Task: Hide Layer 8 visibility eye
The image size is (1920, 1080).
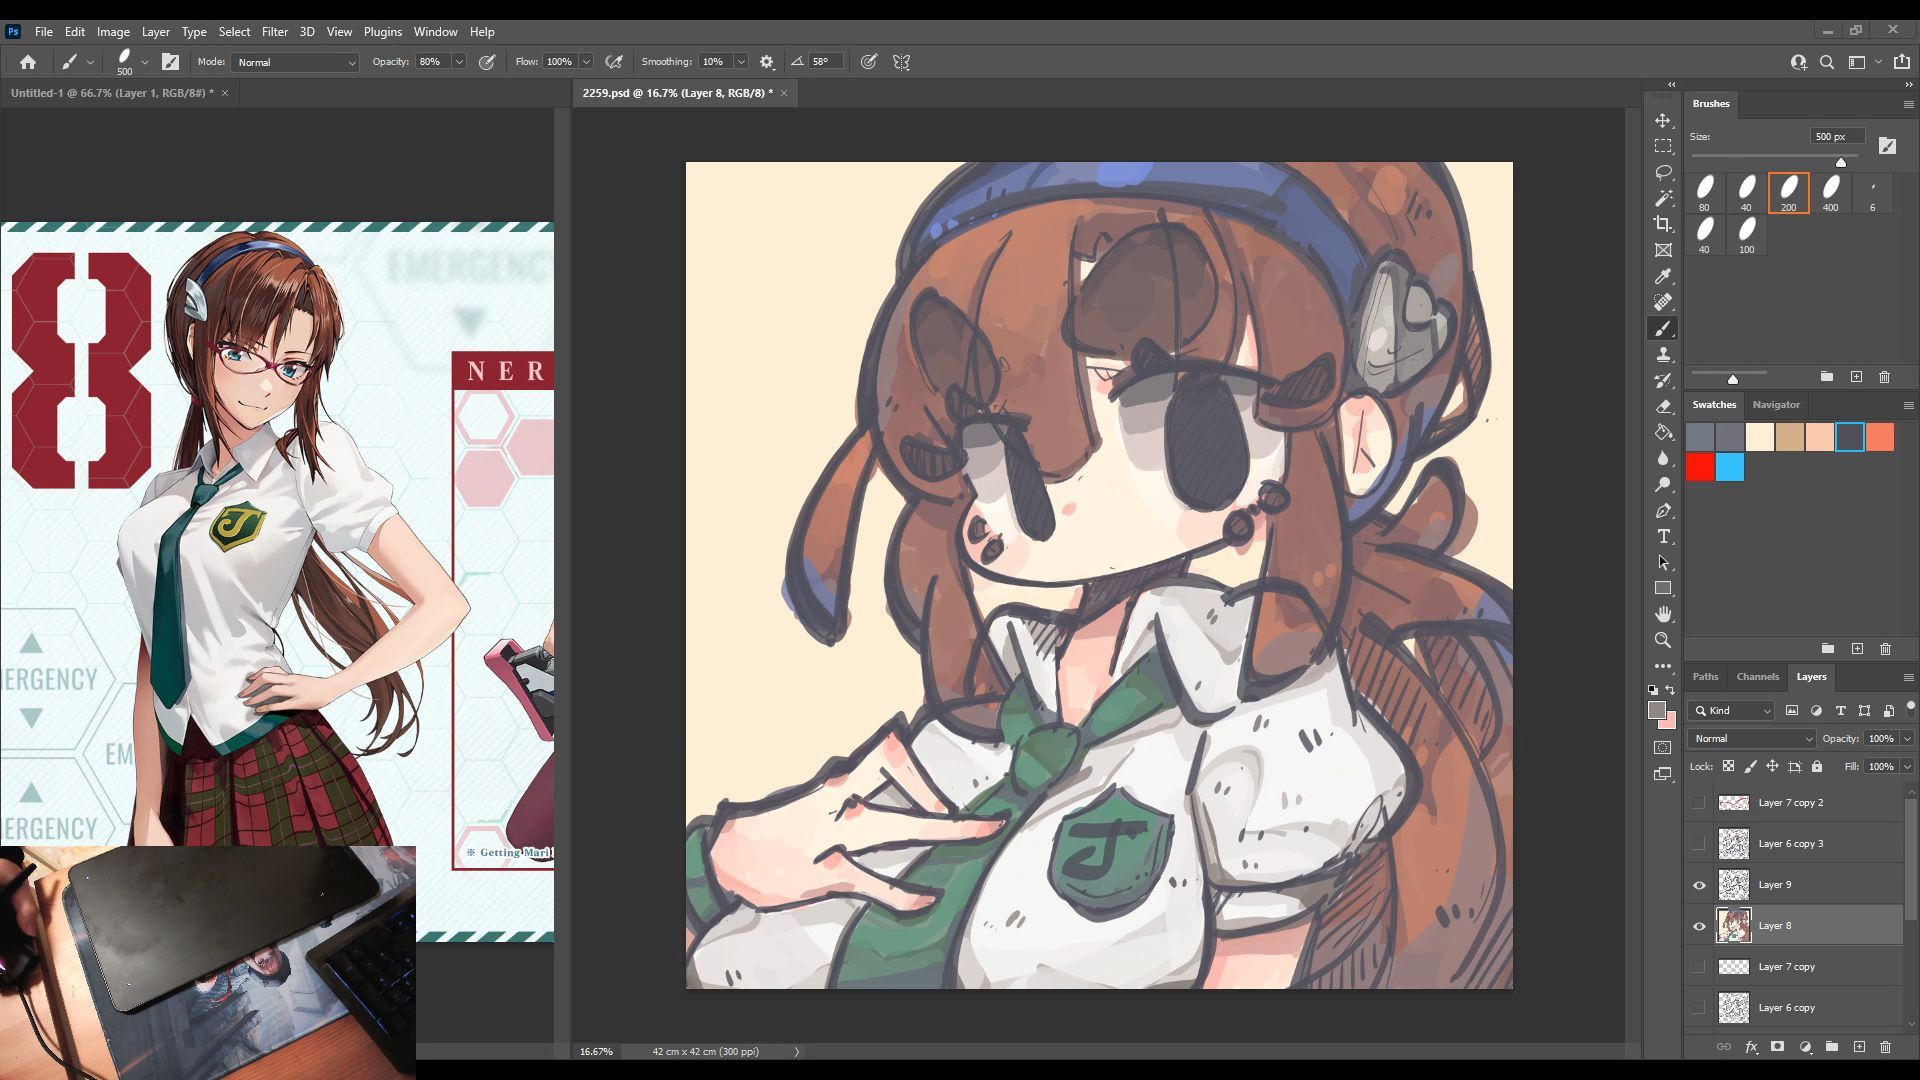Action: tap(1699, 926)
